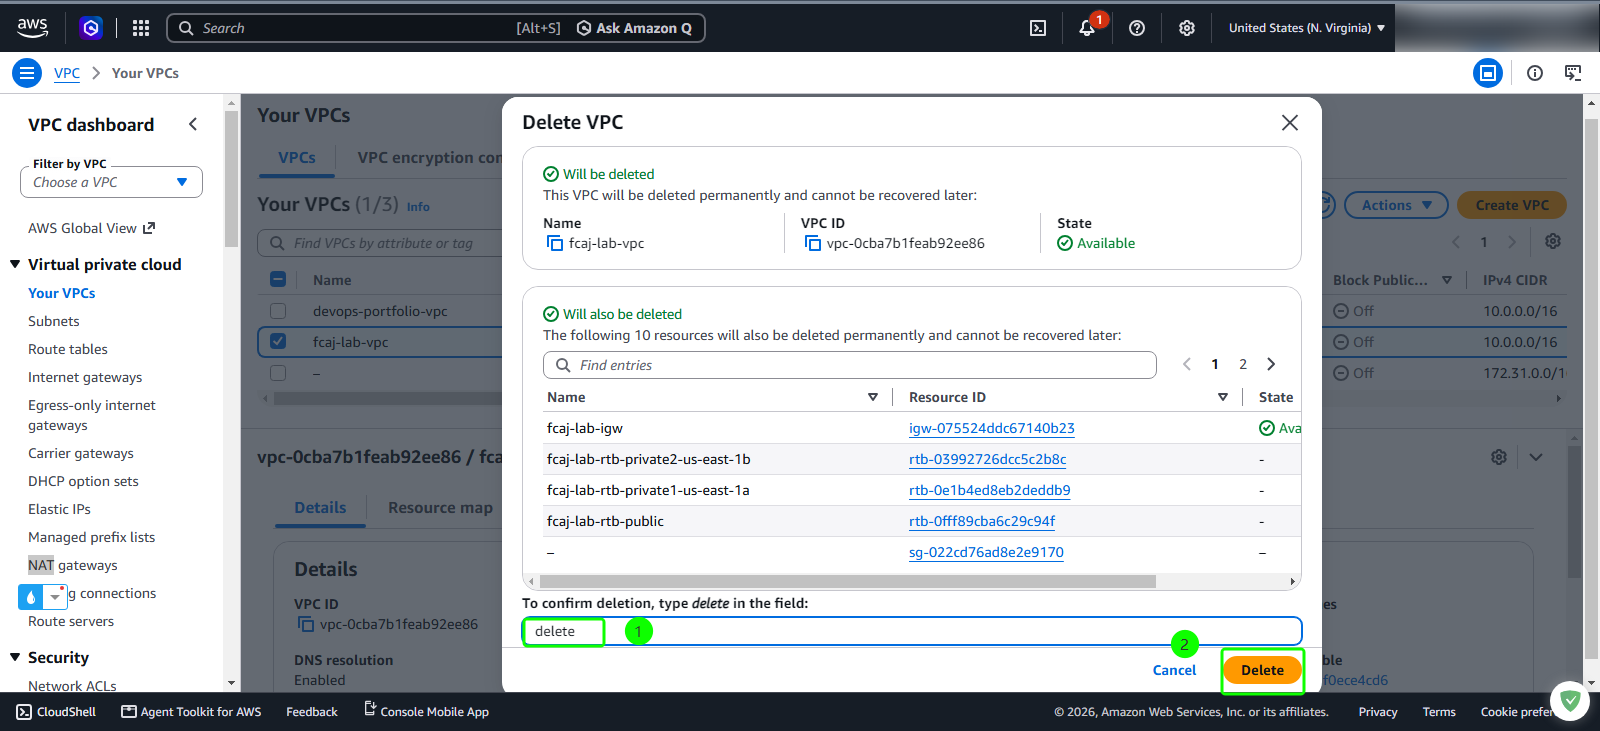Open the region selector United States (N. Virginia)
The height and width of the screenshot is (731, 1600).
point(1307,28)
